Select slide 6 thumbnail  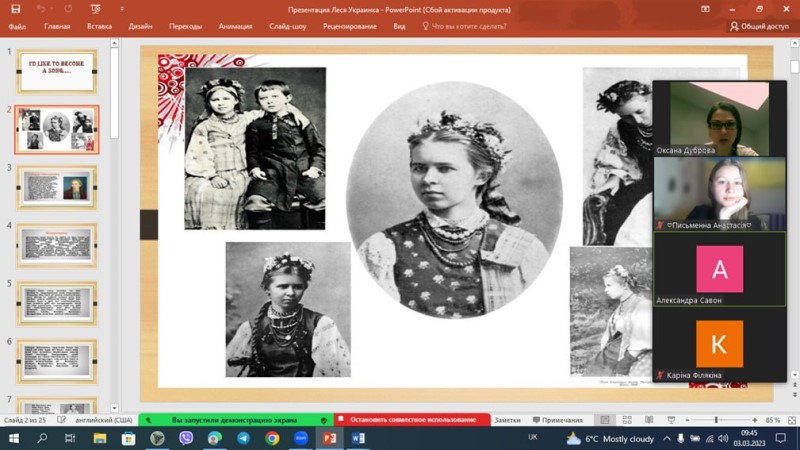pyautogui.click(x=57, y=361)
